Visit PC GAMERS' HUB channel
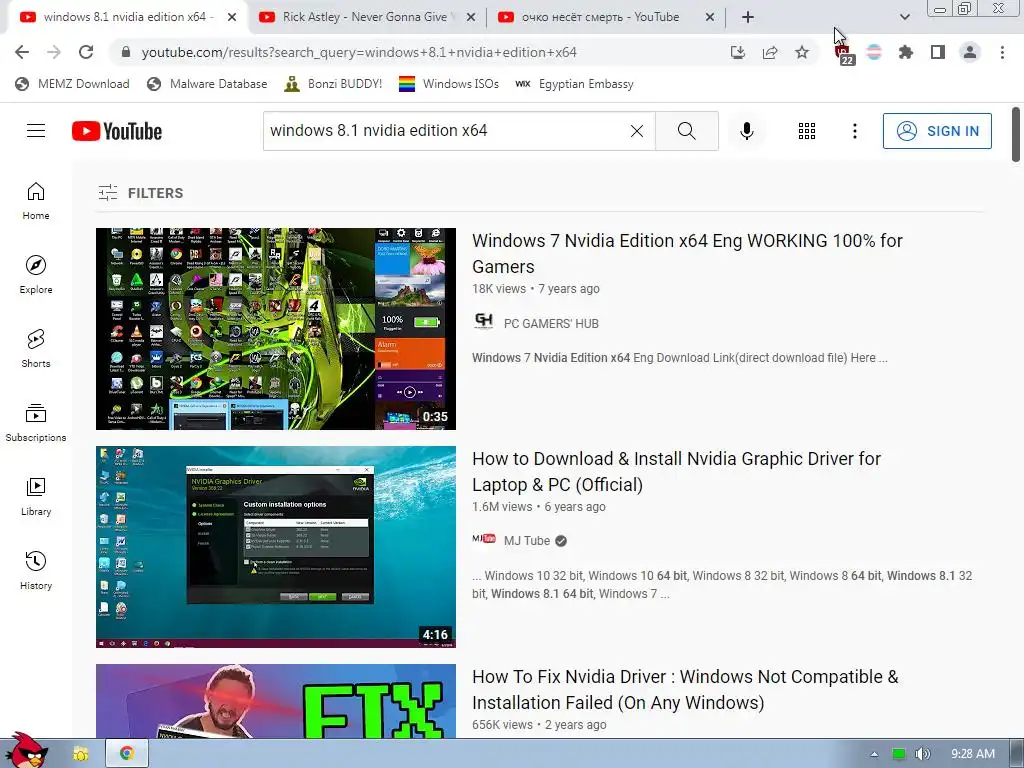This screenshot has height=768, width=1024. 551,324
